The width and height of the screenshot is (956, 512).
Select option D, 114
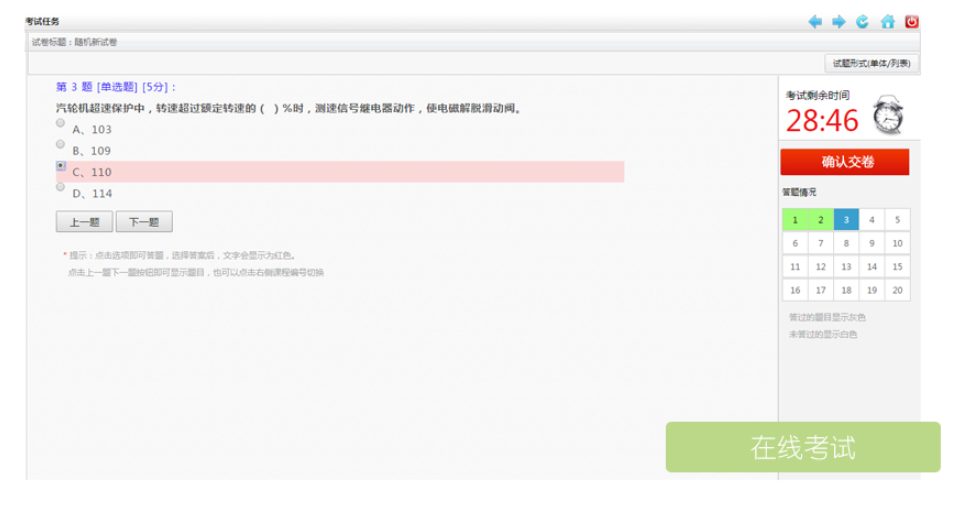pos(61,188)
